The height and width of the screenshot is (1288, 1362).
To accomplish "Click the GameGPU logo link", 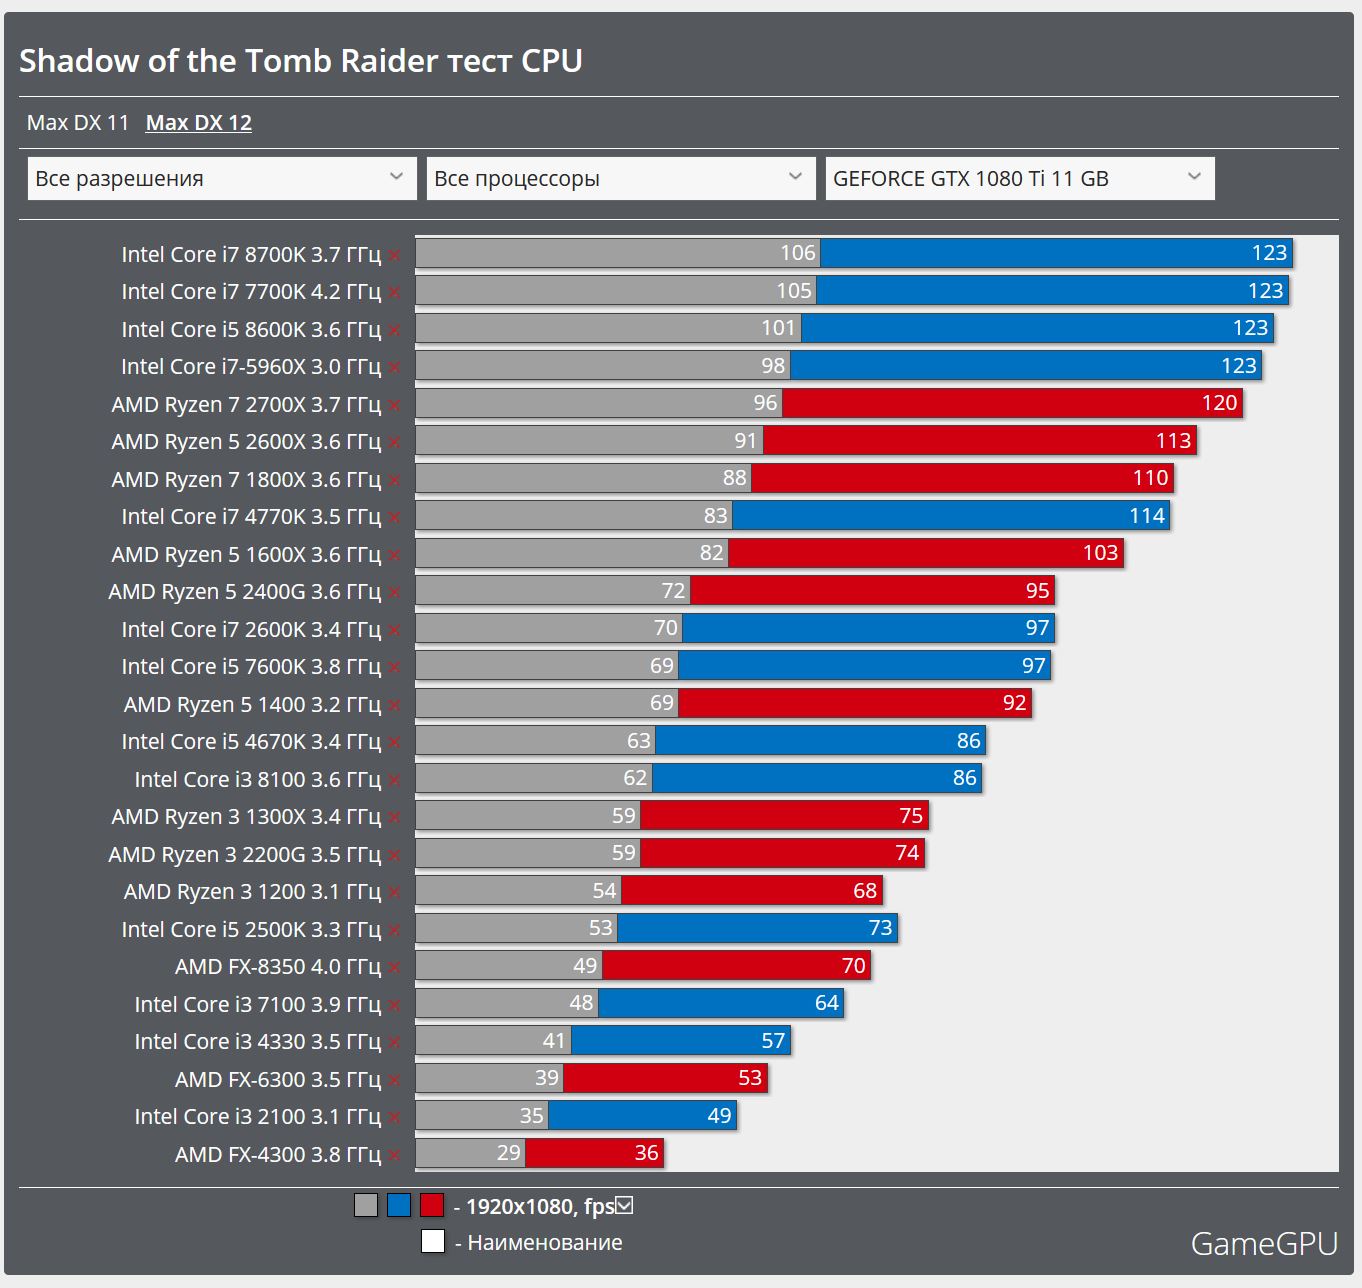I will pyautogui.click(x=1264, y=1244).
